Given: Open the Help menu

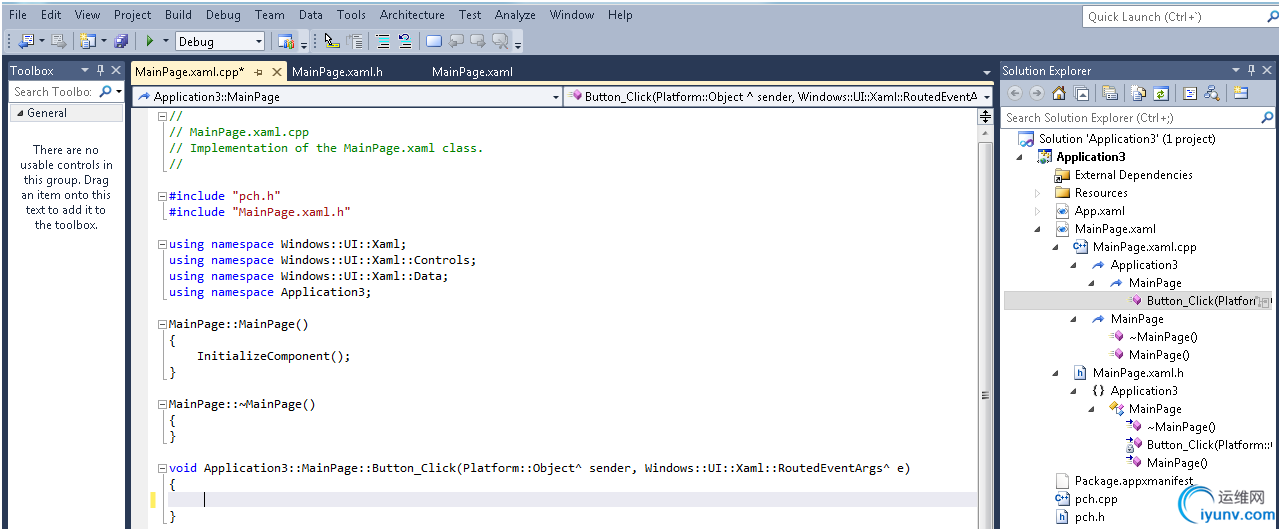Looking at the screenshot, I should pyautogui.click(x=620, y=15).
